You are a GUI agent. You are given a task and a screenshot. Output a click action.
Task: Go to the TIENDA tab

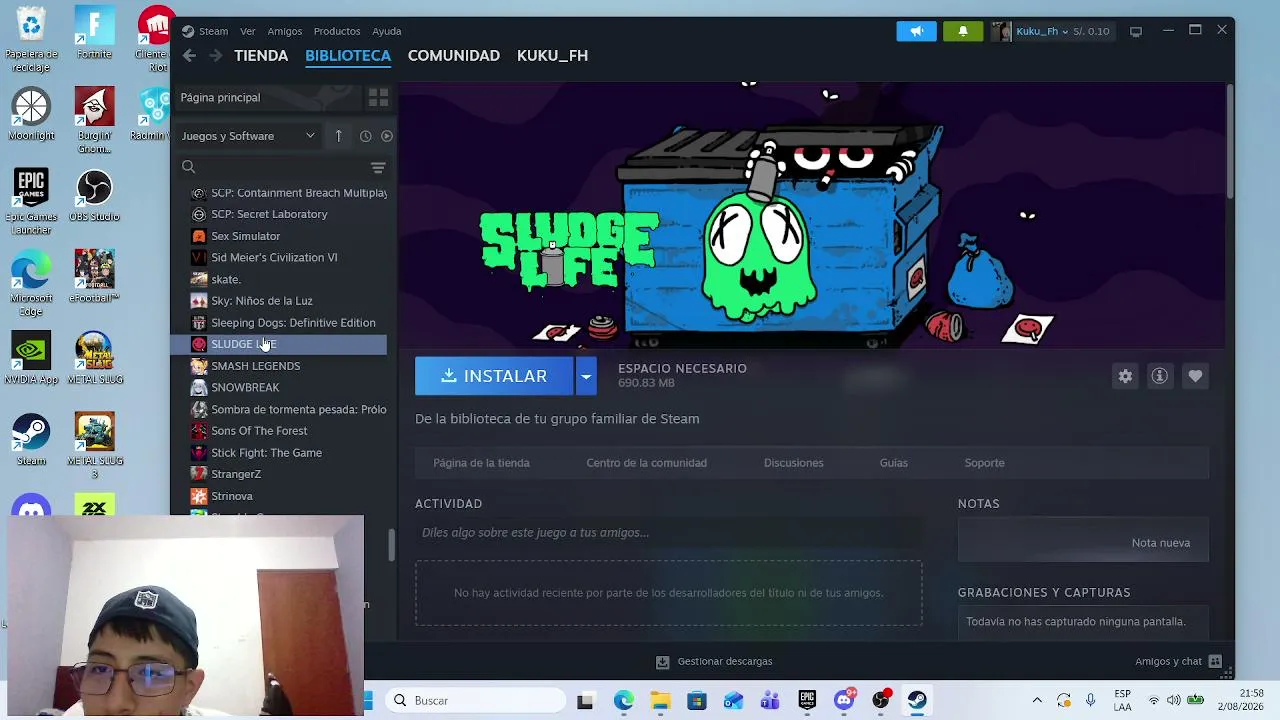[261, 56]
